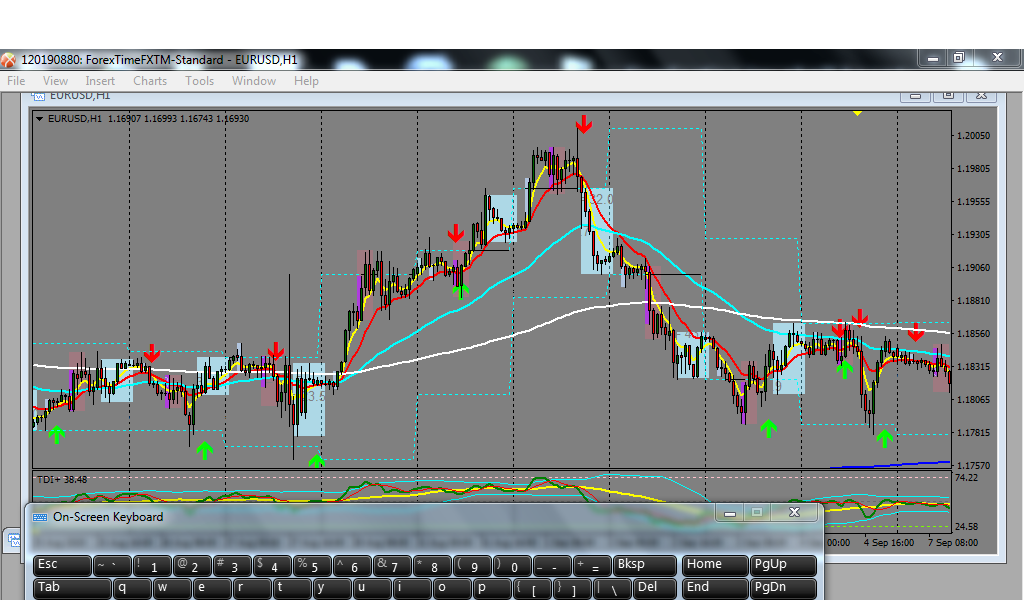Click the 4 key on the keyboard
The height and width of the screenshot is (600, 1024).
pos(272,565)
